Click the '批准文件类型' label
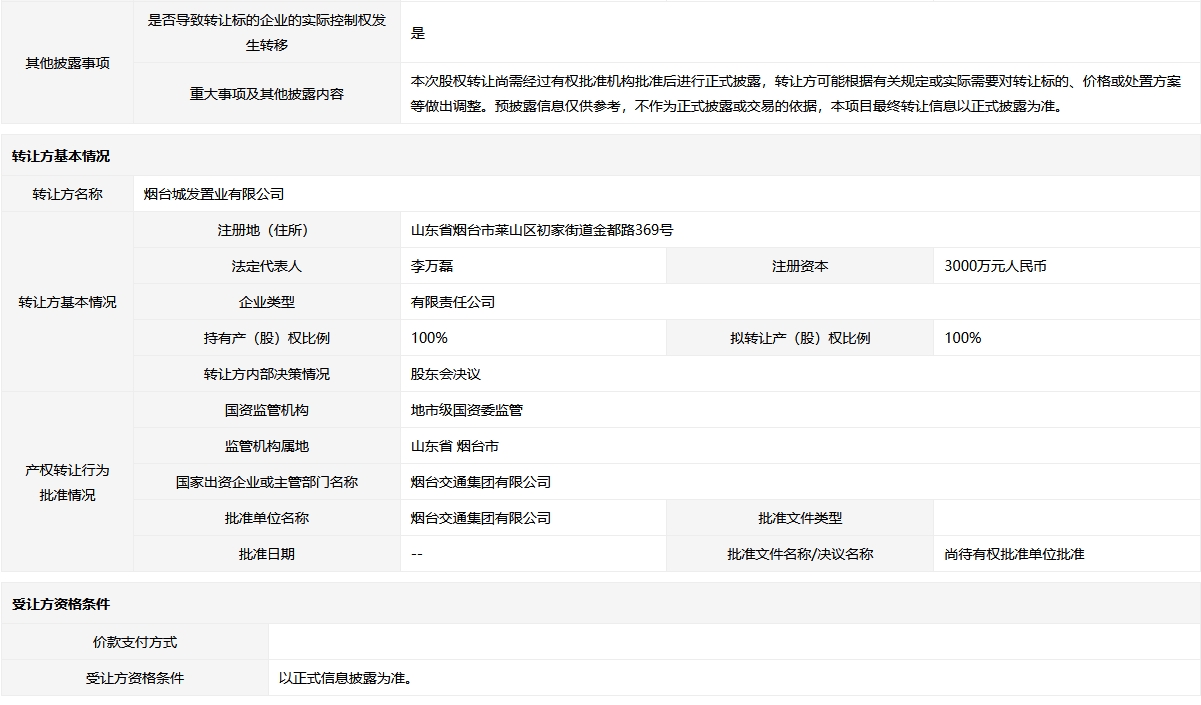This screenshot has height=705, width=1201. (800, 518)
